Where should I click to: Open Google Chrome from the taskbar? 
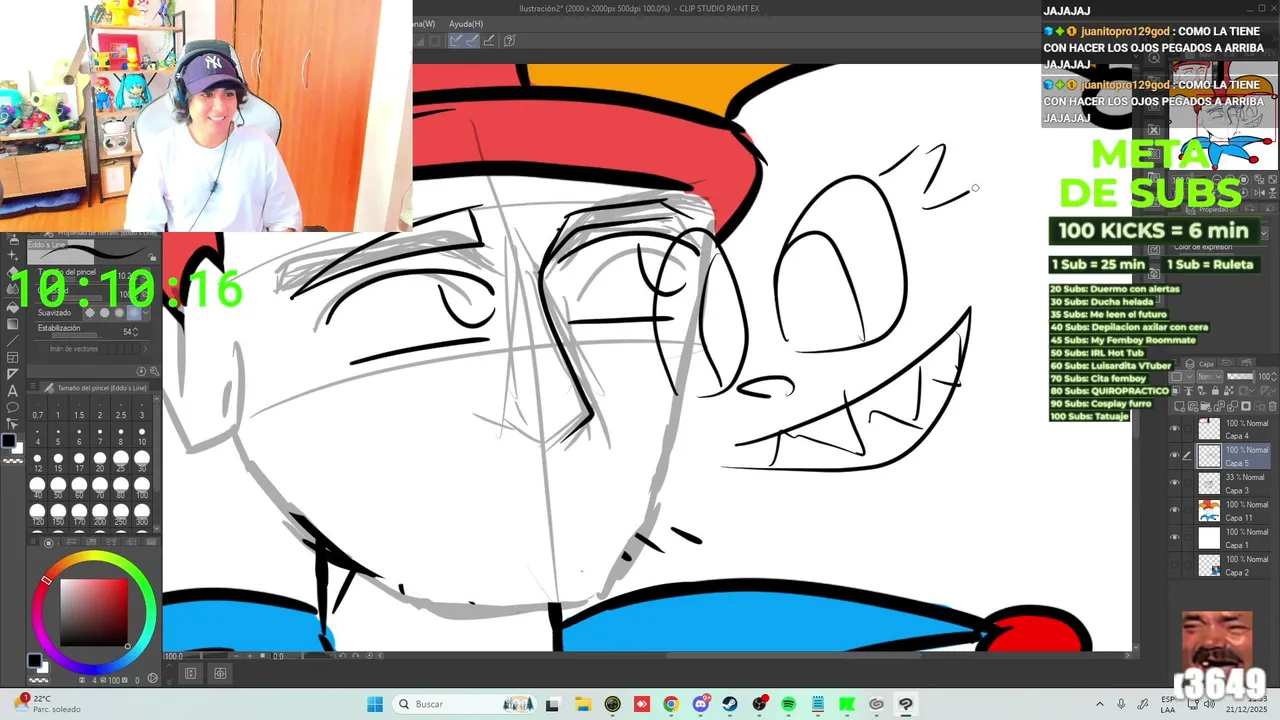coord(671,704)
